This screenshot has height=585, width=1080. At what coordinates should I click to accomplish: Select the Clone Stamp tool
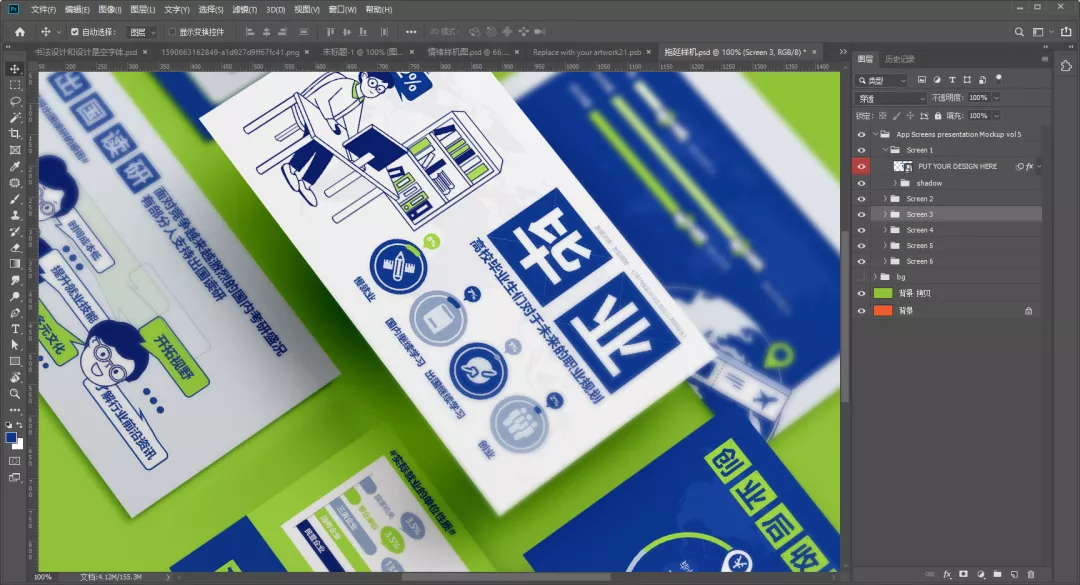point(14,215)
